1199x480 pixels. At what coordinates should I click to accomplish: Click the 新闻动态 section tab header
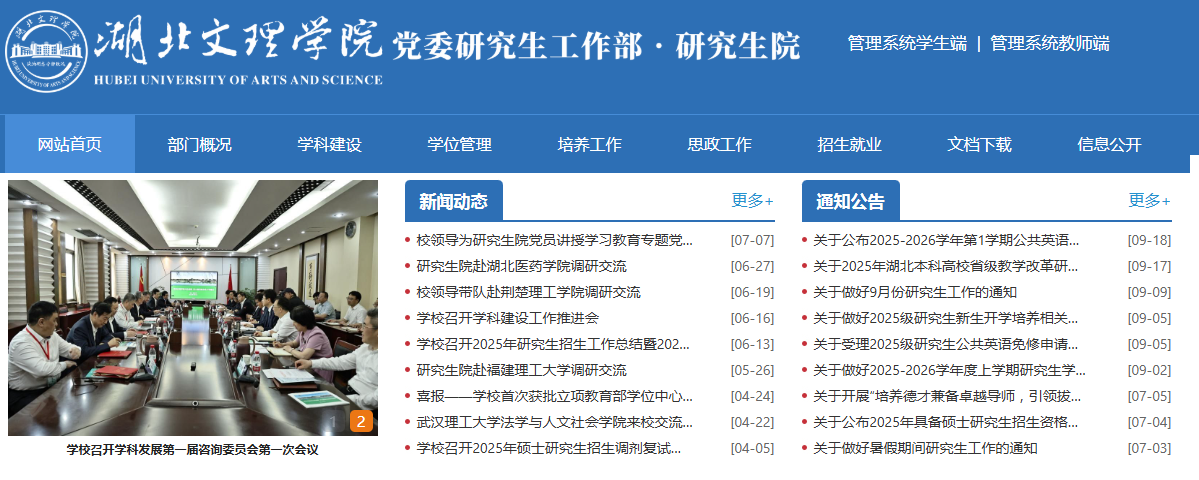tap(453, 201)
